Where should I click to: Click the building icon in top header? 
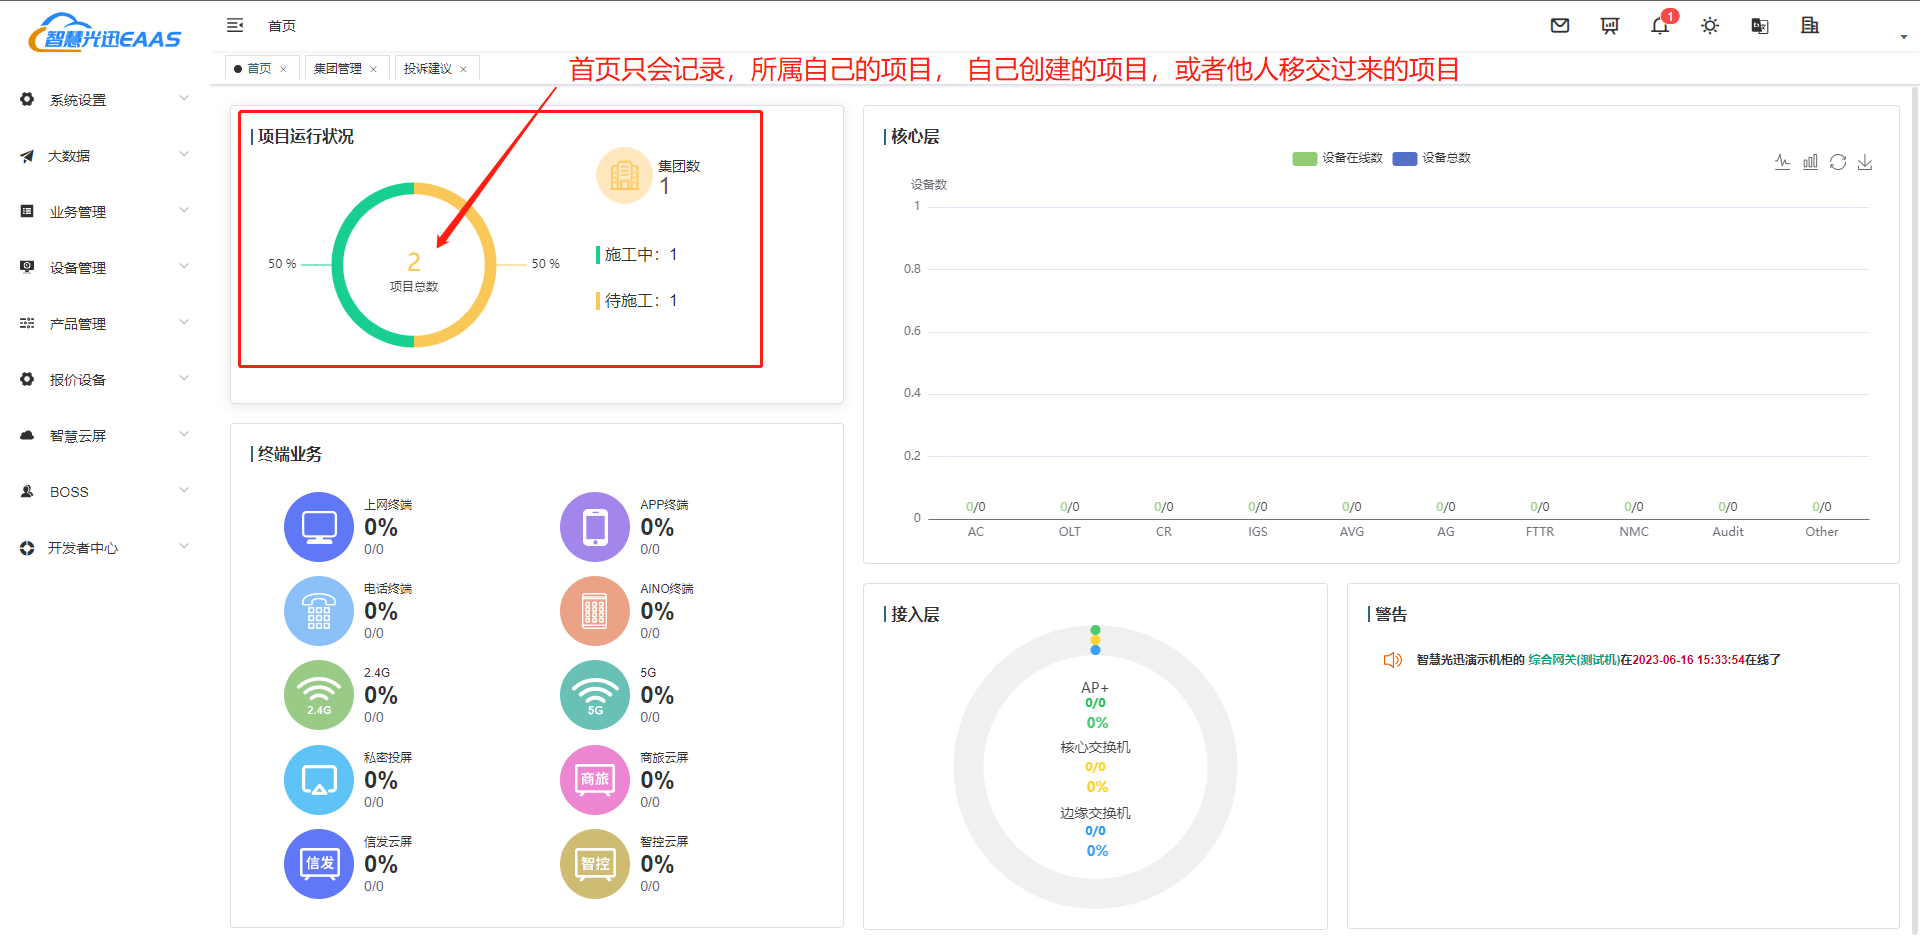click(1810, 26)
